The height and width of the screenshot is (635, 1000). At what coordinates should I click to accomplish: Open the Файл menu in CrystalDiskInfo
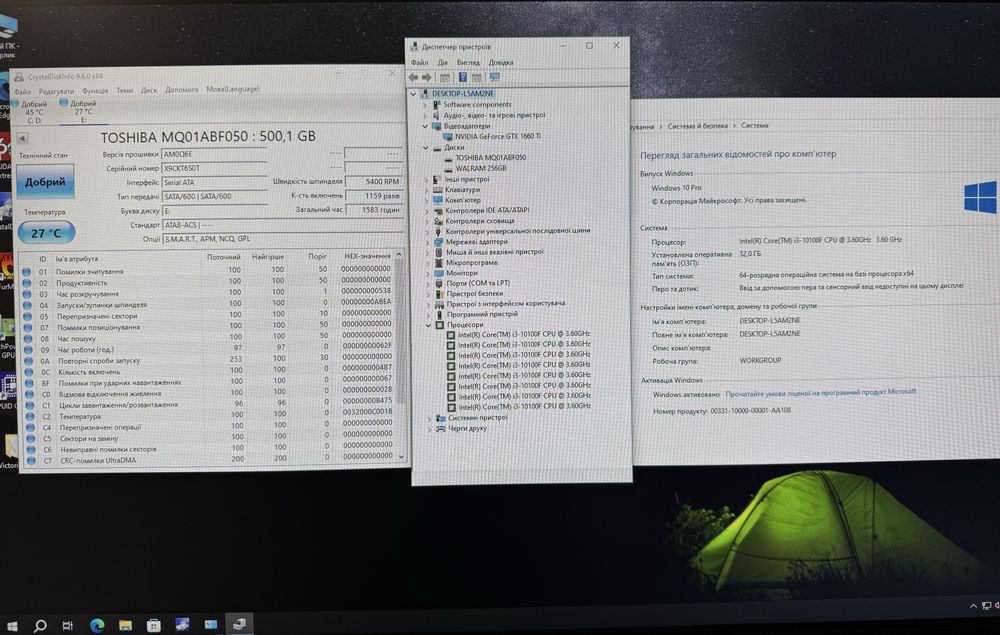(x=22, y=92)
